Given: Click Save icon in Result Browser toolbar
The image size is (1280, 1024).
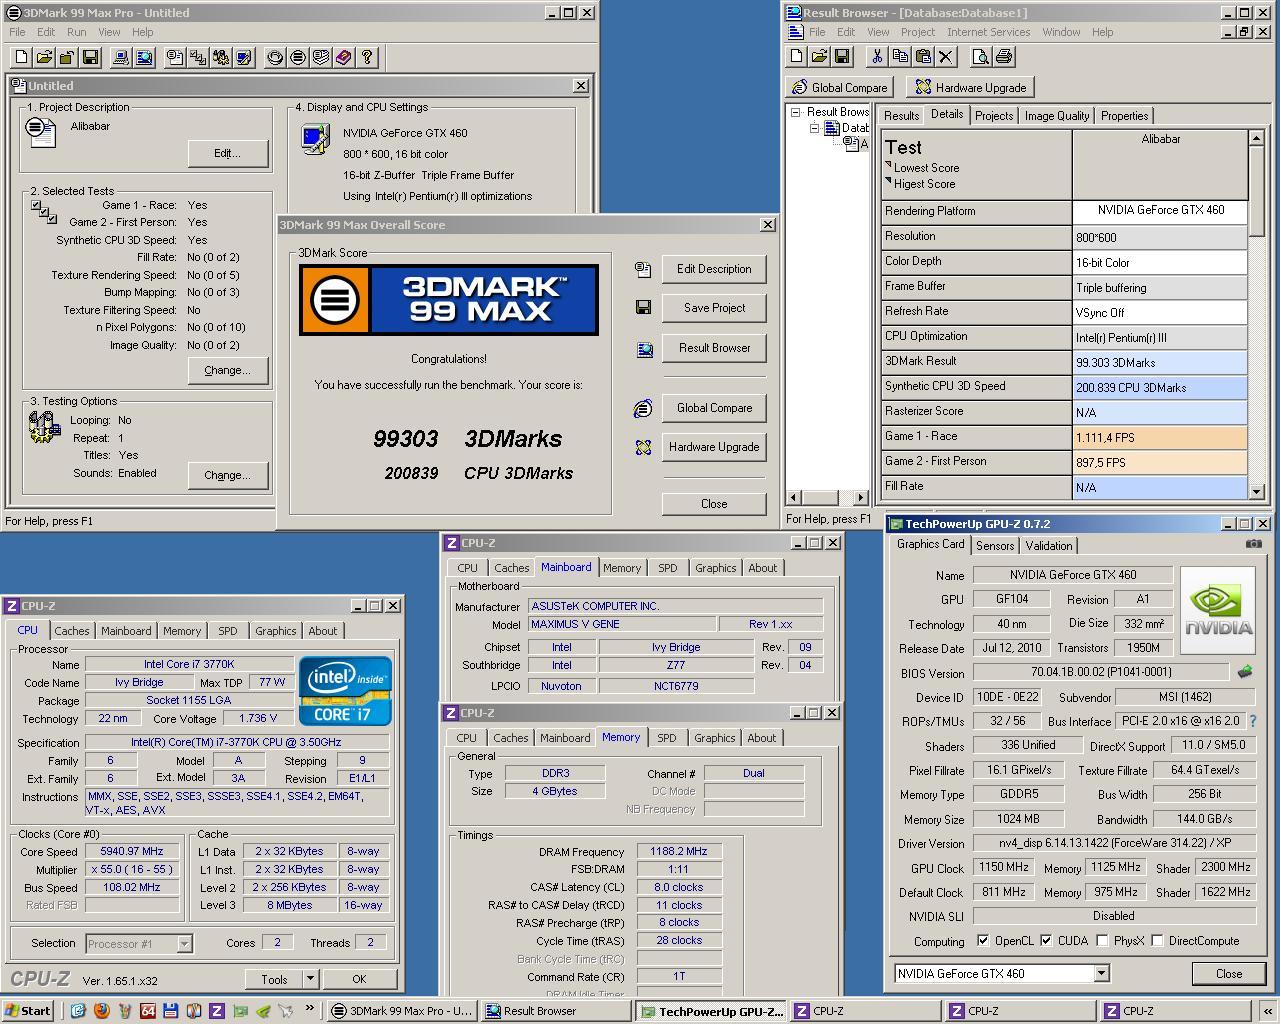Looking at the screenshot, I should tap(842, 56).
